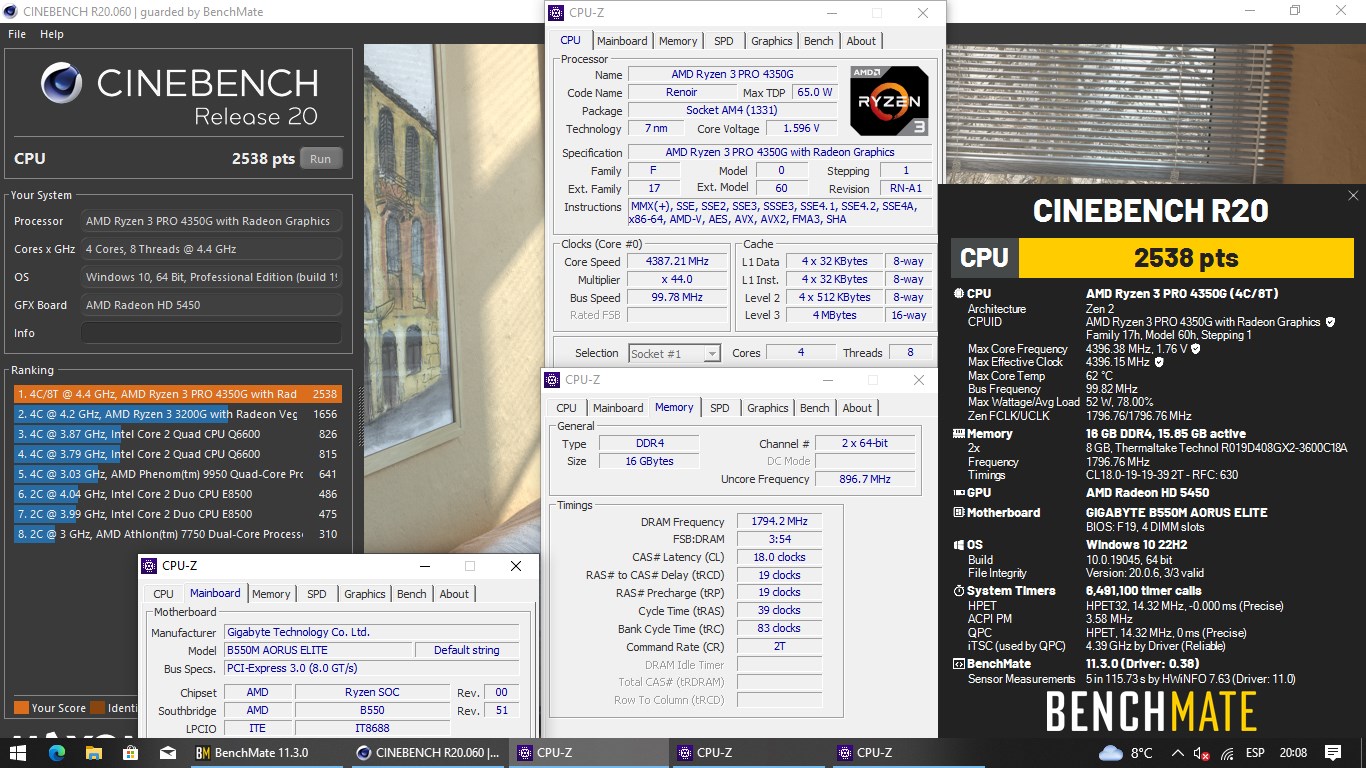Open Memory tab in Mainboard CPU-Z window
Image resolution: width=1366 pixels, height=768 pixels.
(x=271, y=594)
